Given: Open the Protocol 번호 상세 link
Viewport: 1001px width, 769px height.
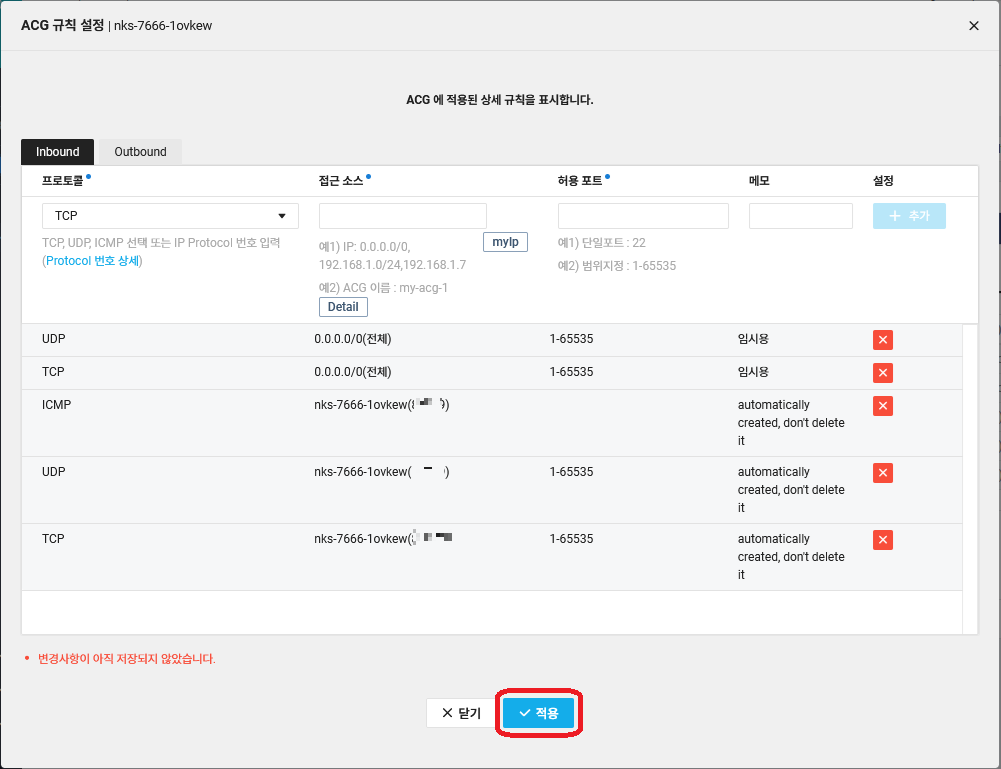Looking at the screenshot, I should pyautogui.click(x=93, y=261).
